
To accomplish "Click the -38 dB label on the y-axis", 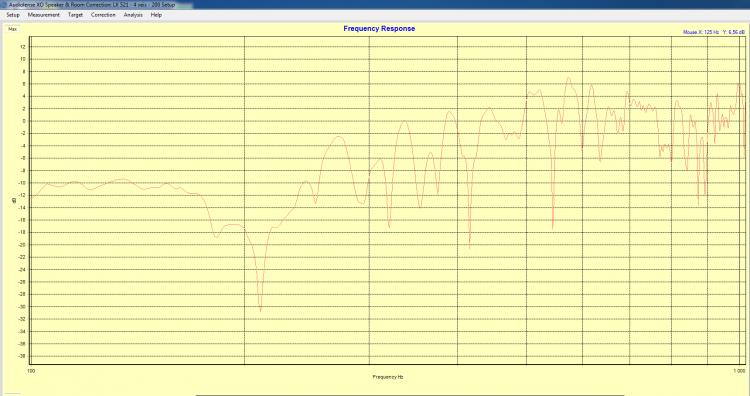I will click(x=22, y=356).
